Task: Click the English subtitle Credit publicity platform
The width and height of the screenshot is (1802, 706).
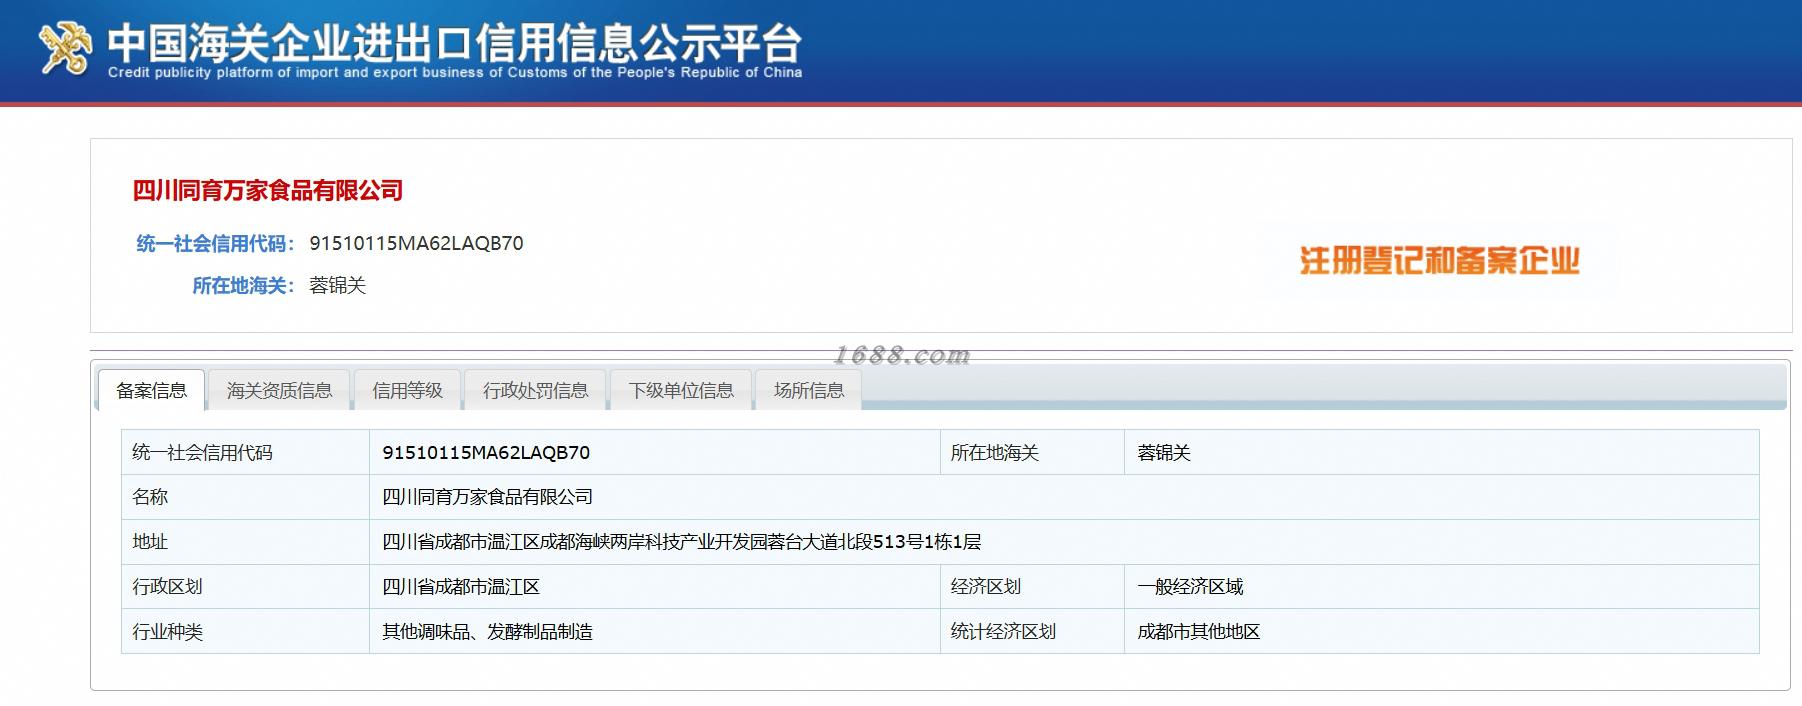Action: point(455,73)
